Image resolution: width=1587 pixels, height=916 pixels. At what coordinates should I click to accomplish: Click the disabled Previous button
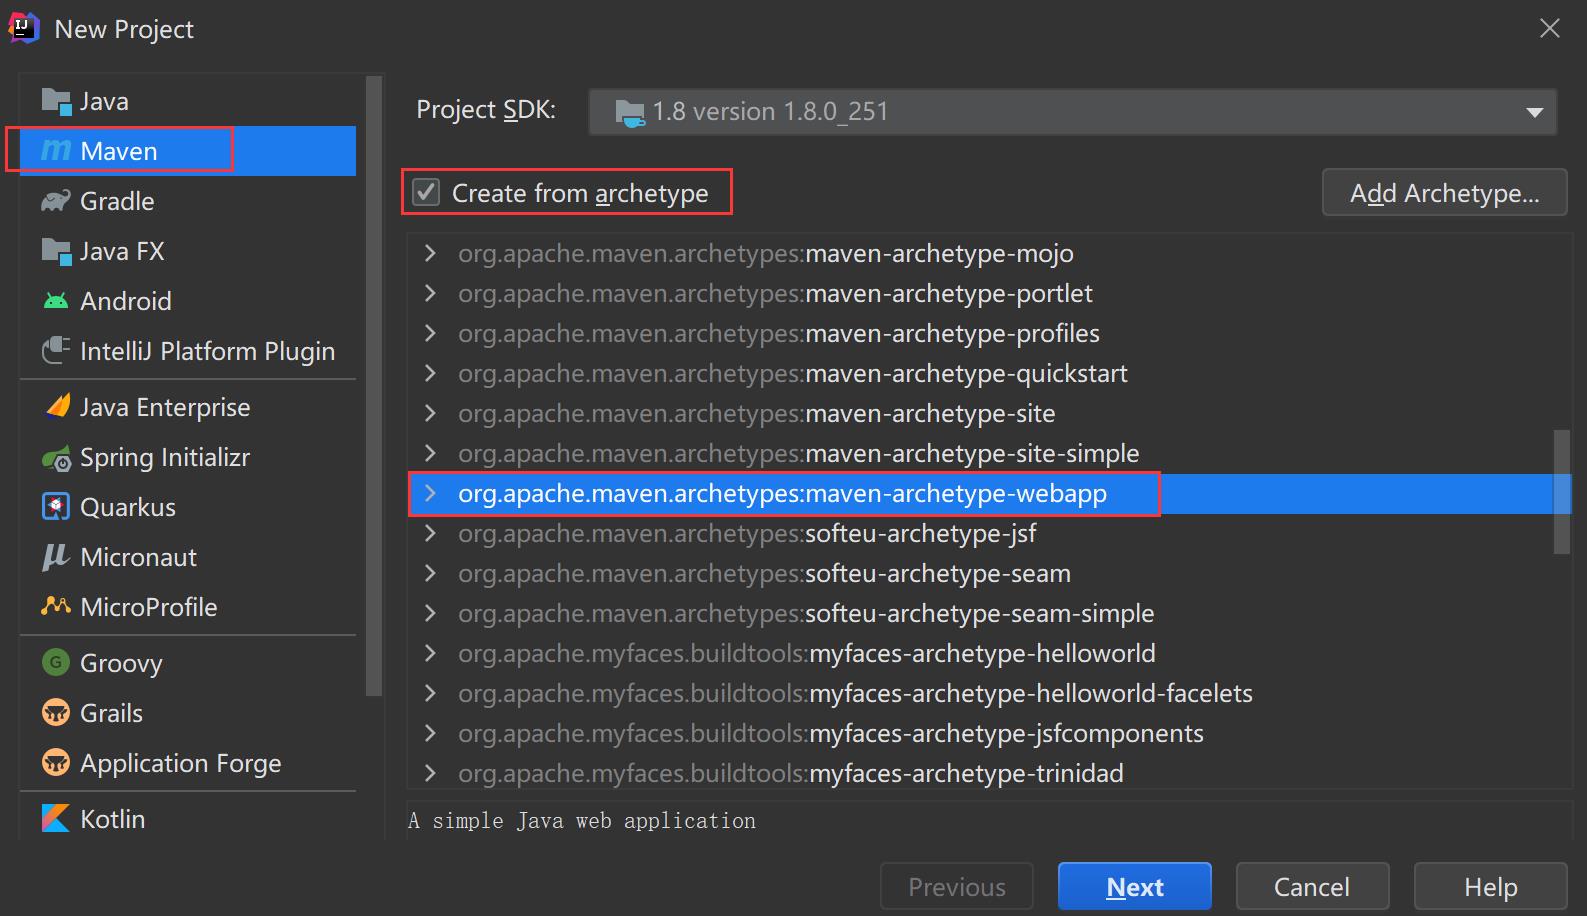[957, 887]
